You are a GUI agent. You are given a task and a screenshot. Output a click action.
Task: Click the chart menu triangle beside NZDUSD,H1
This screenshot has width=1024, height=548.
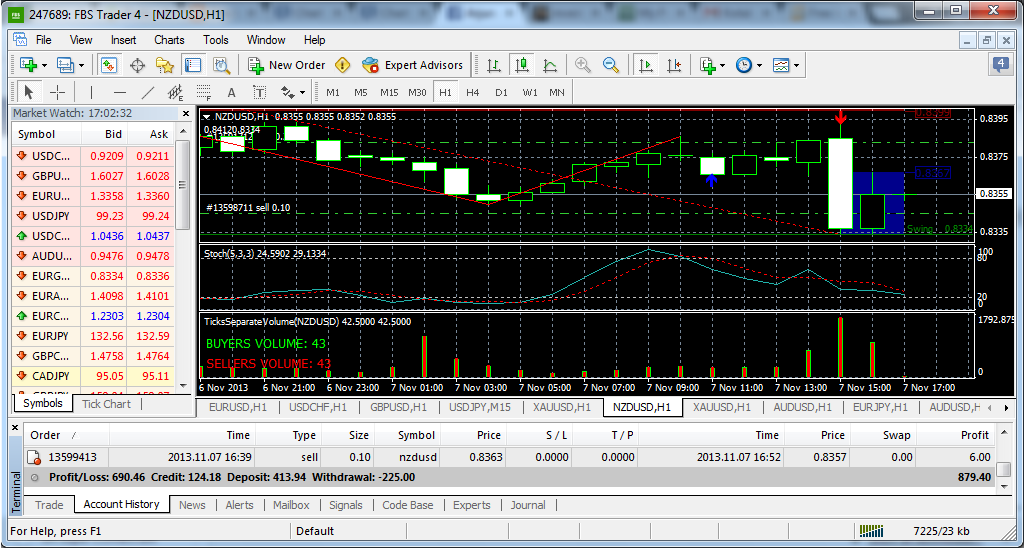[x=206, y=117]
